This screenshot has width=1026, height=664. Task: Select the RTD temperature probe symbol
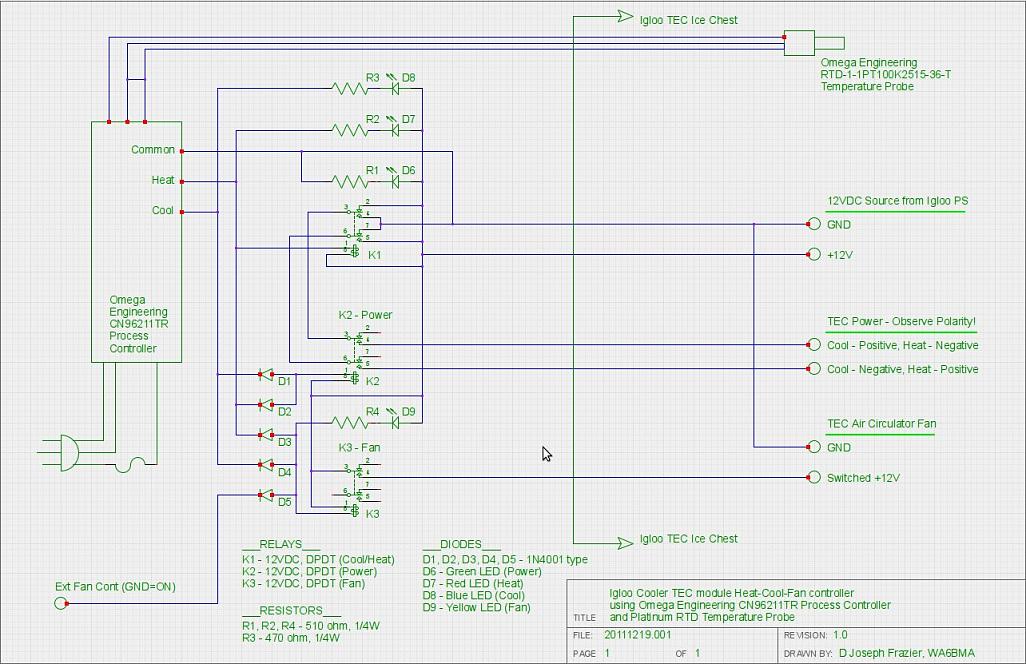(800, 43)
